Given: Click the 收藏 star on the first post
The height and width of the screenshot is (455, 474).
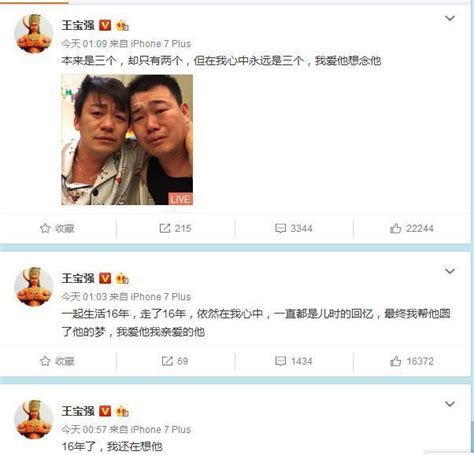Looking at the screenshot, I should tap(57, 228).
